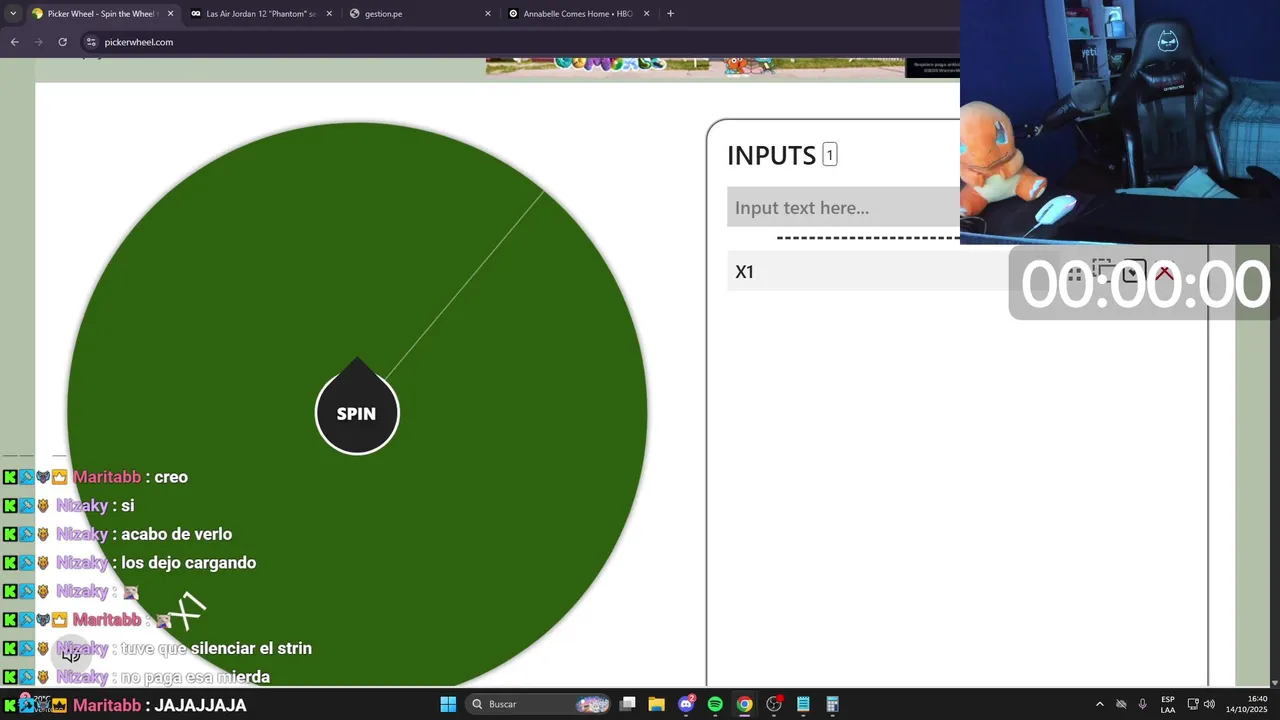Open OBS Studio from the taskbar
Screen dimensions: 1280x720
pyautogui.click(x=774, y=704)
